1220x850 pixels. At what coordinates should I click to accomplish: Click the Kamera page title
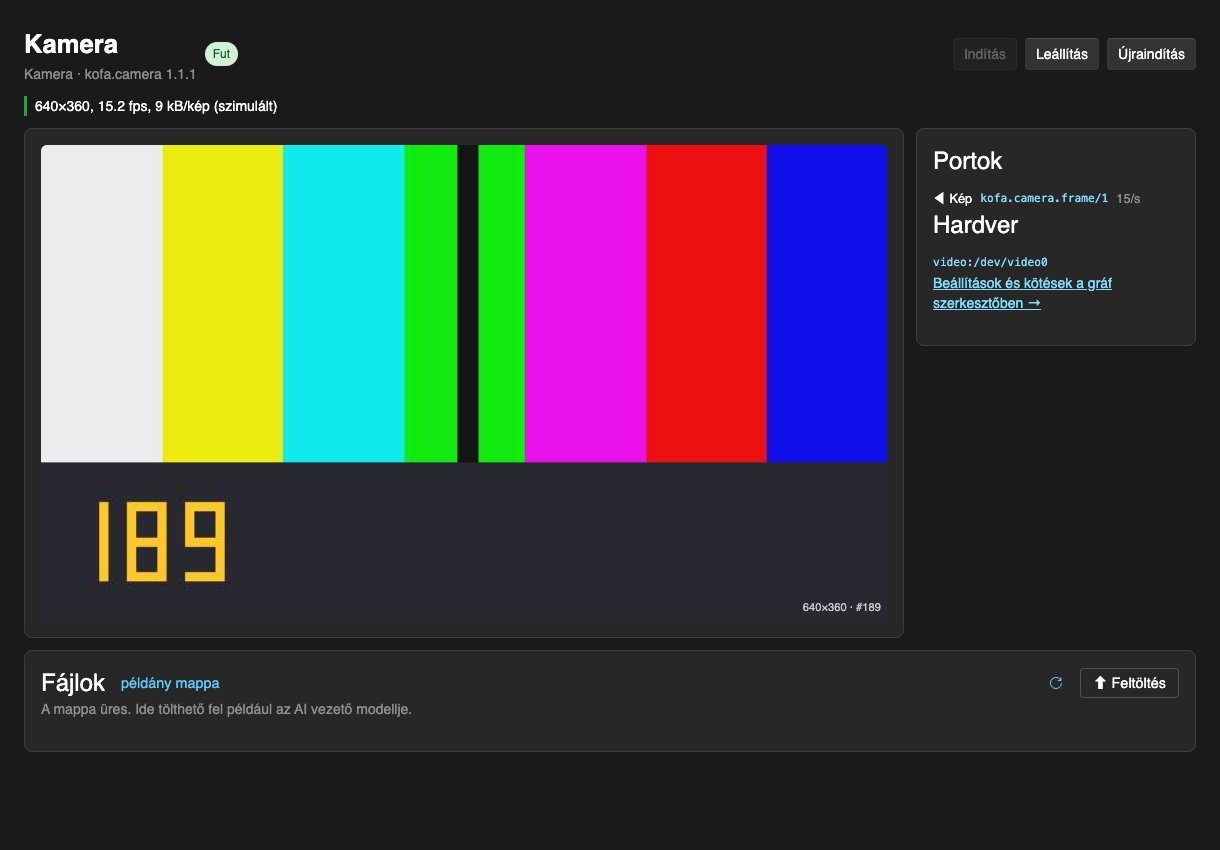point(71,44)
